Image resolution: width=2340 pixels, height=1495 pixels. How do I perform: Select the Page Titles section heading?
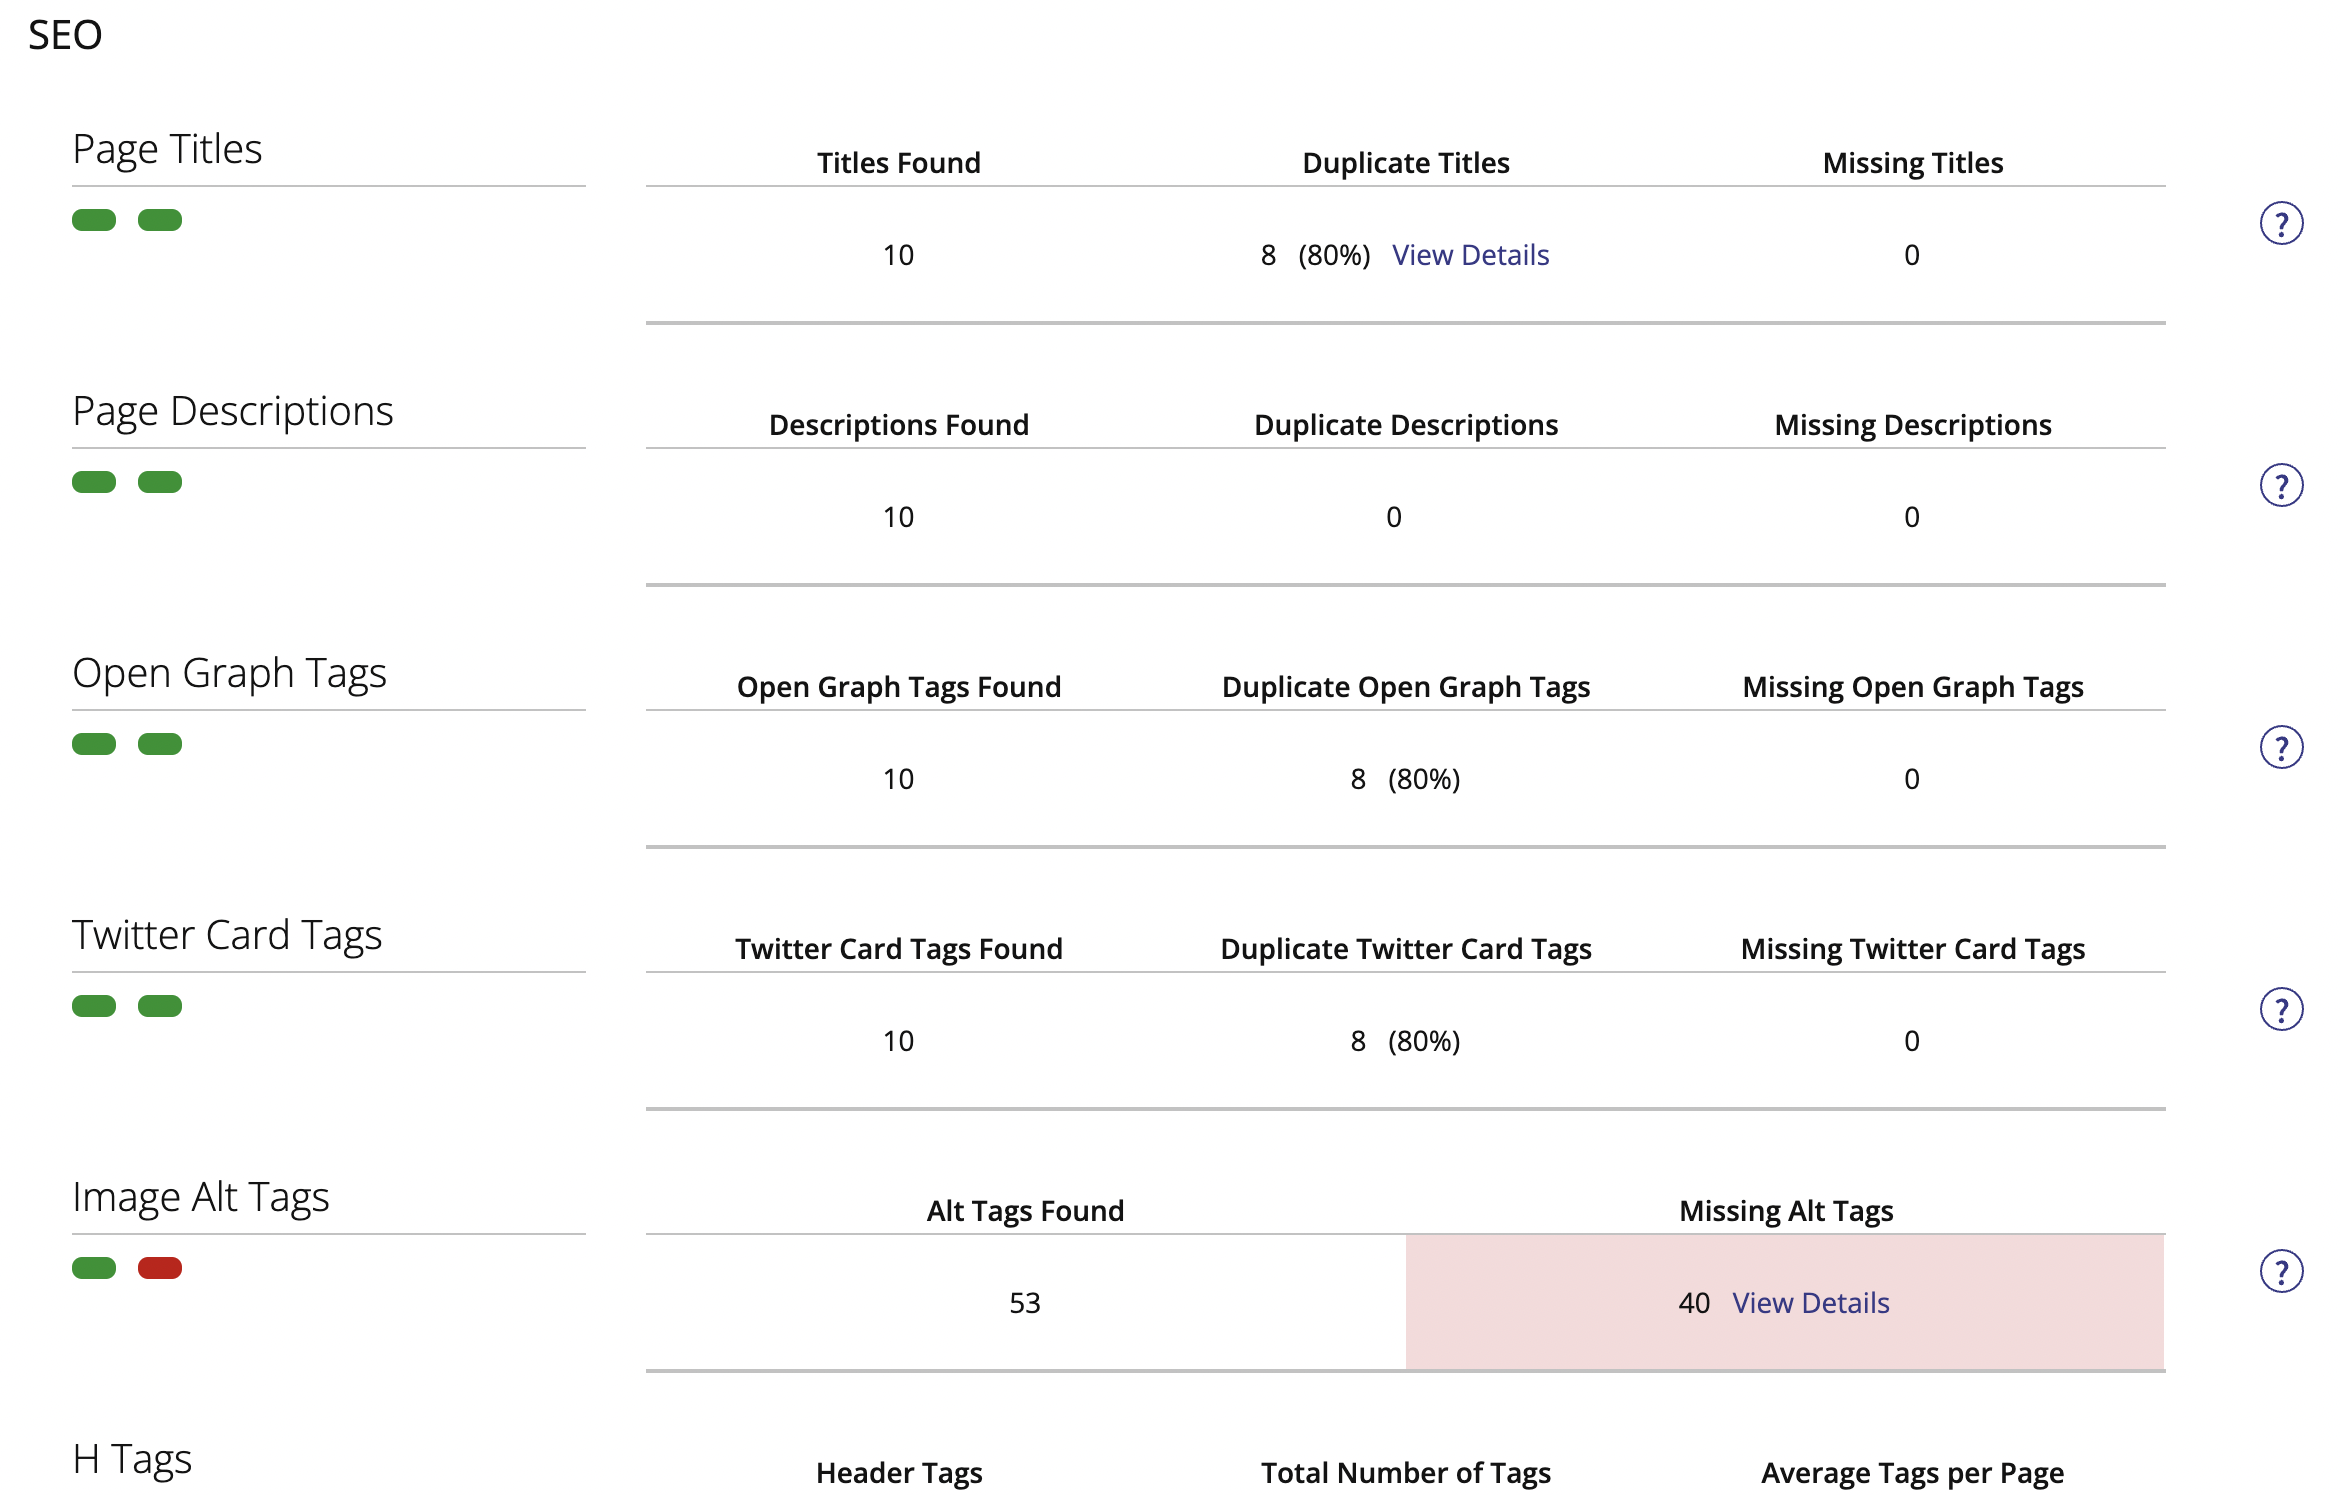[167, 149]
